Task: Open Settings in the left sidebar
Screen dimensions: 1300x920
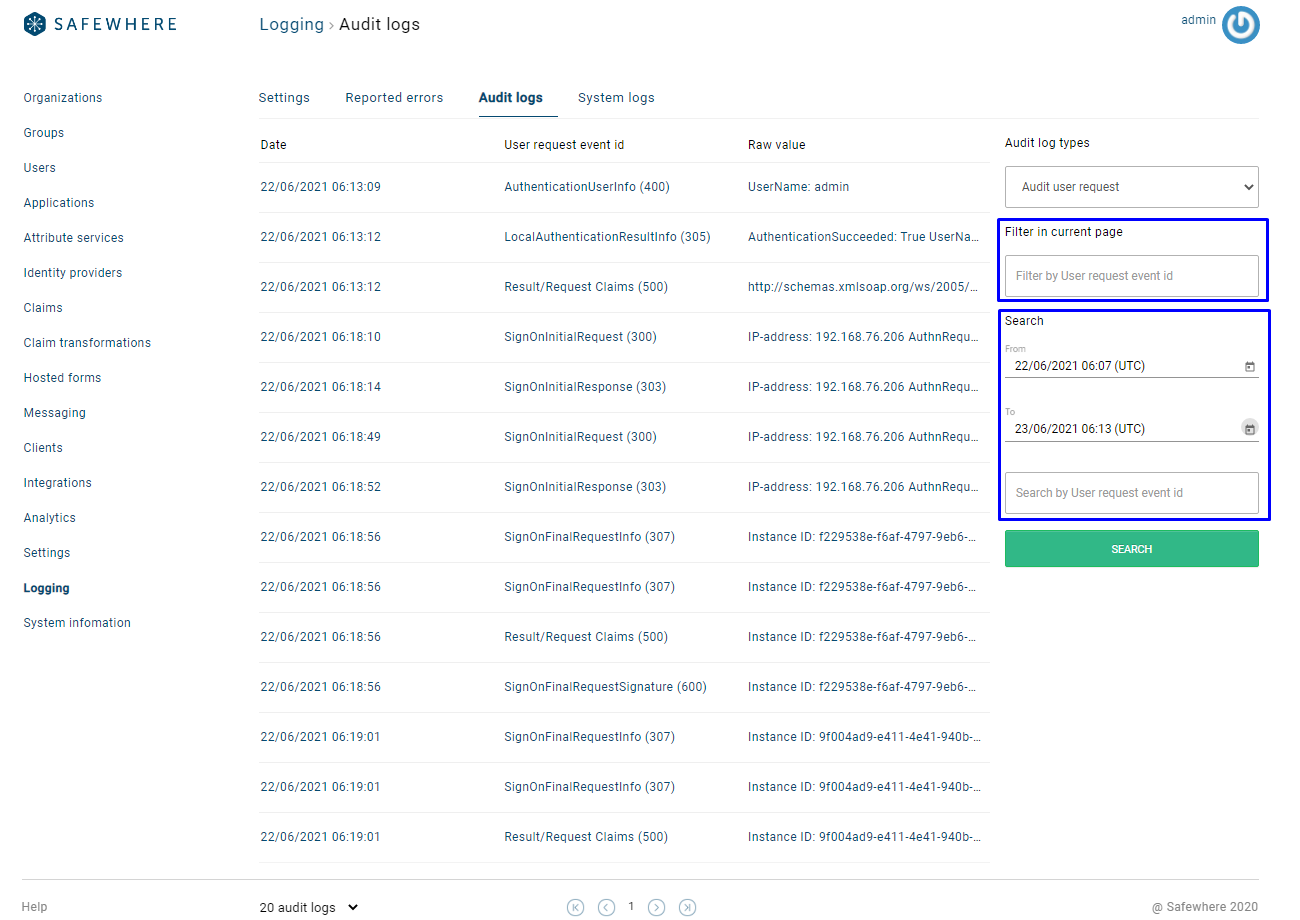Action: 47,553
